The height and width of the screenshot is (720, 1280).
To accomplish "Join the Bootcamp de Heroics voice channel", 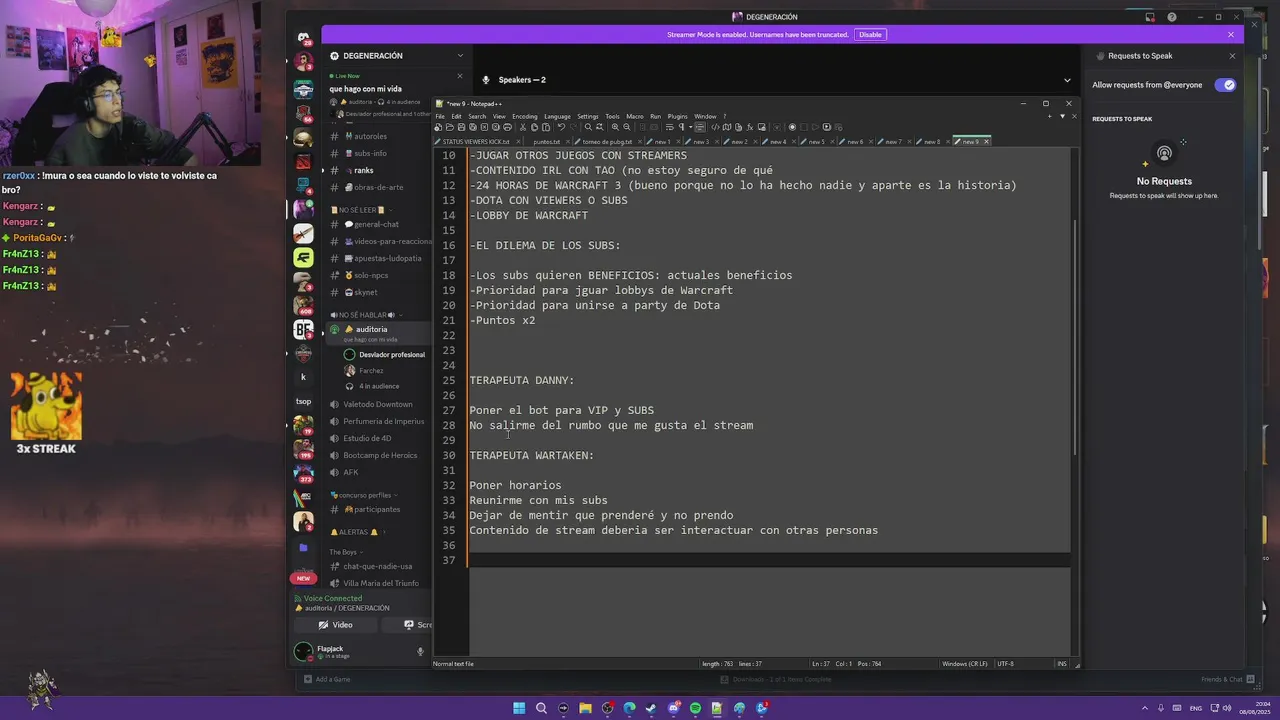I will 380,455.
